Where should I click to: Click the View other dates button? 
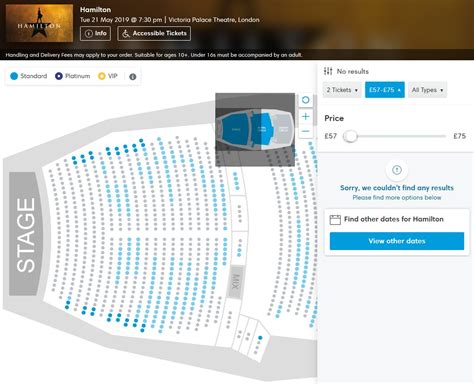click(x=397, y=241)
